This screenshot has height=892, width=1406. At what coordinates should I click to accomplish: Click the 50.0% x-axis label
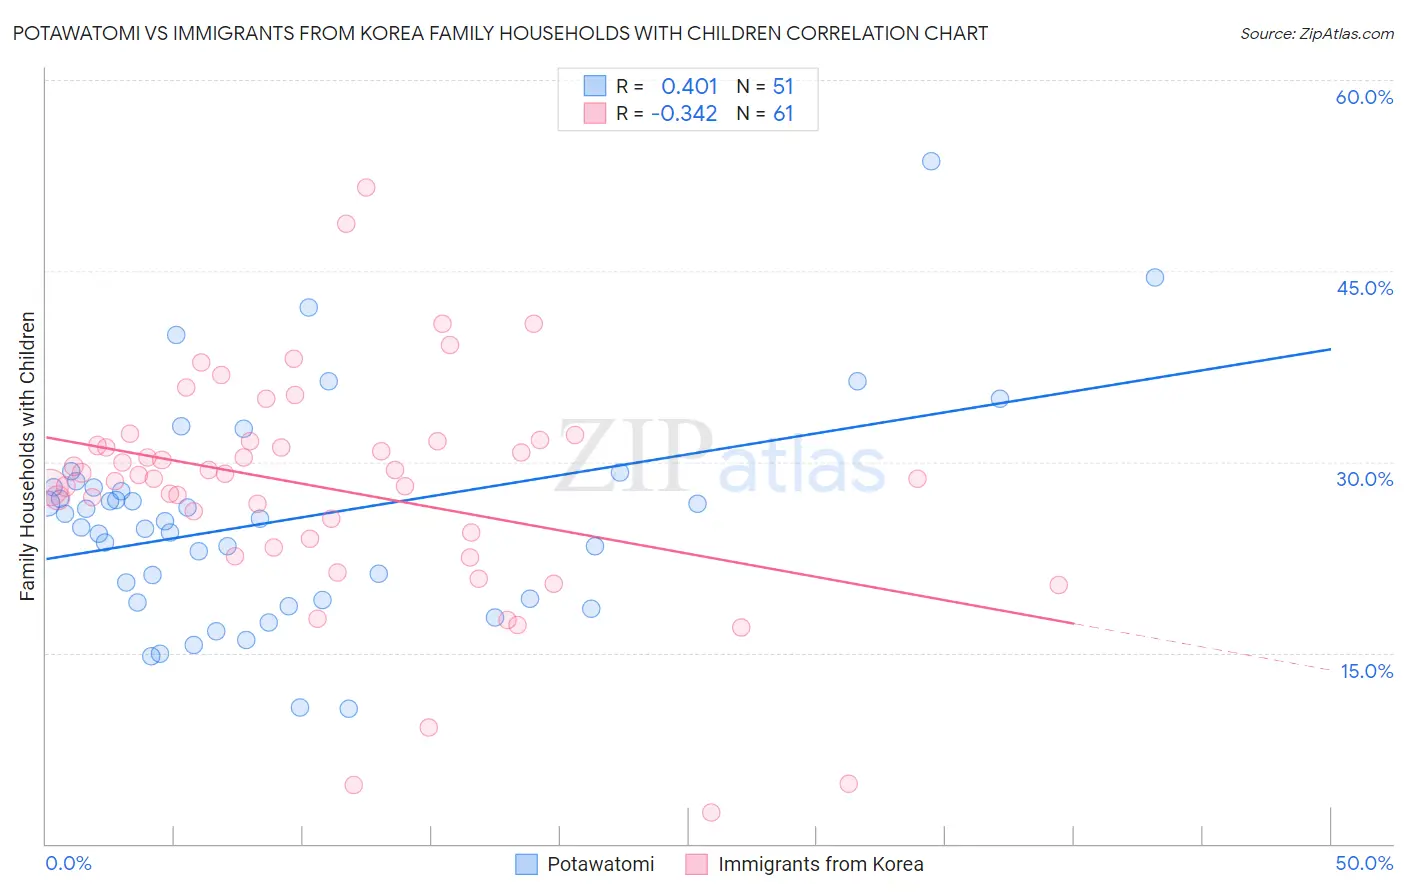[x=1364, y=863]
